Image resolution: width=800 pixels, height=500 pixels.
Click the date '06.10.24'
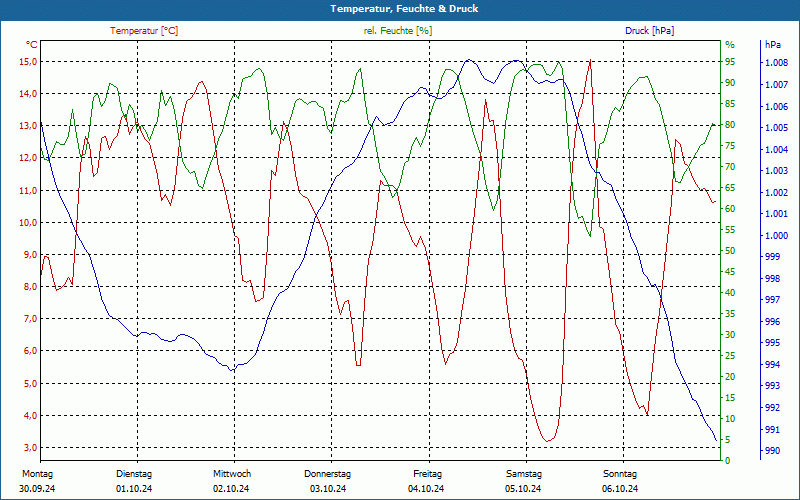click(620, 489)
